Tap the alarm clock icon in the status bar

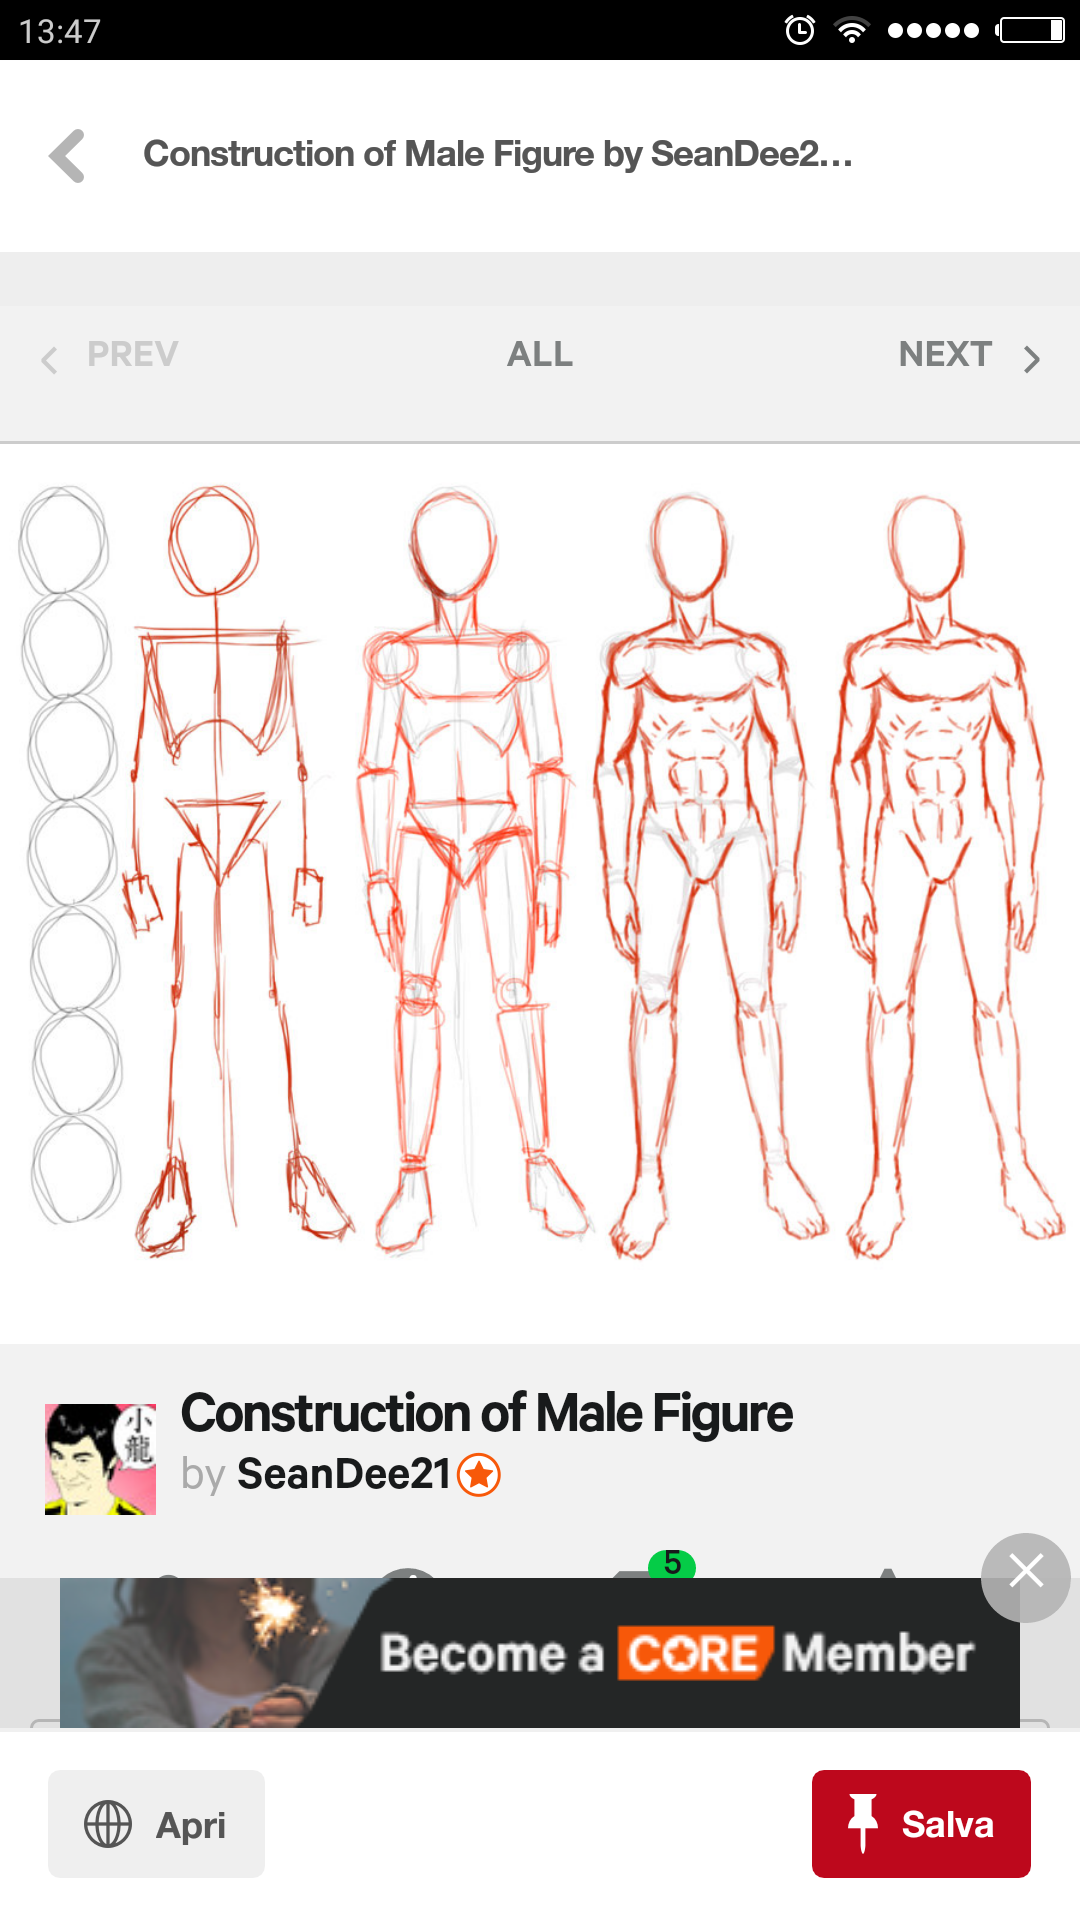pyautogui.click(x=799, y=30)
